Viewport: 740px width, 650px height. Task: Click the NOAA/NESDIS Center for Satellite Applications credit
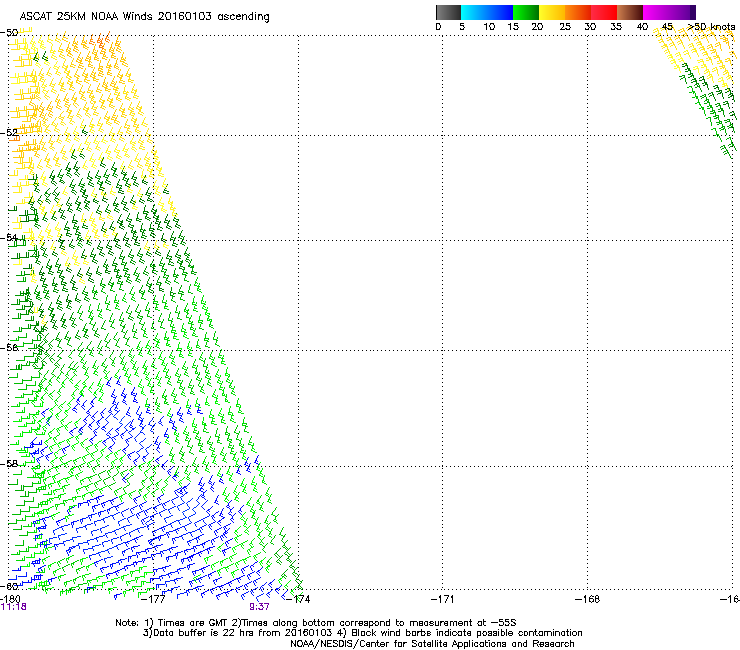(x=432, y=644)
